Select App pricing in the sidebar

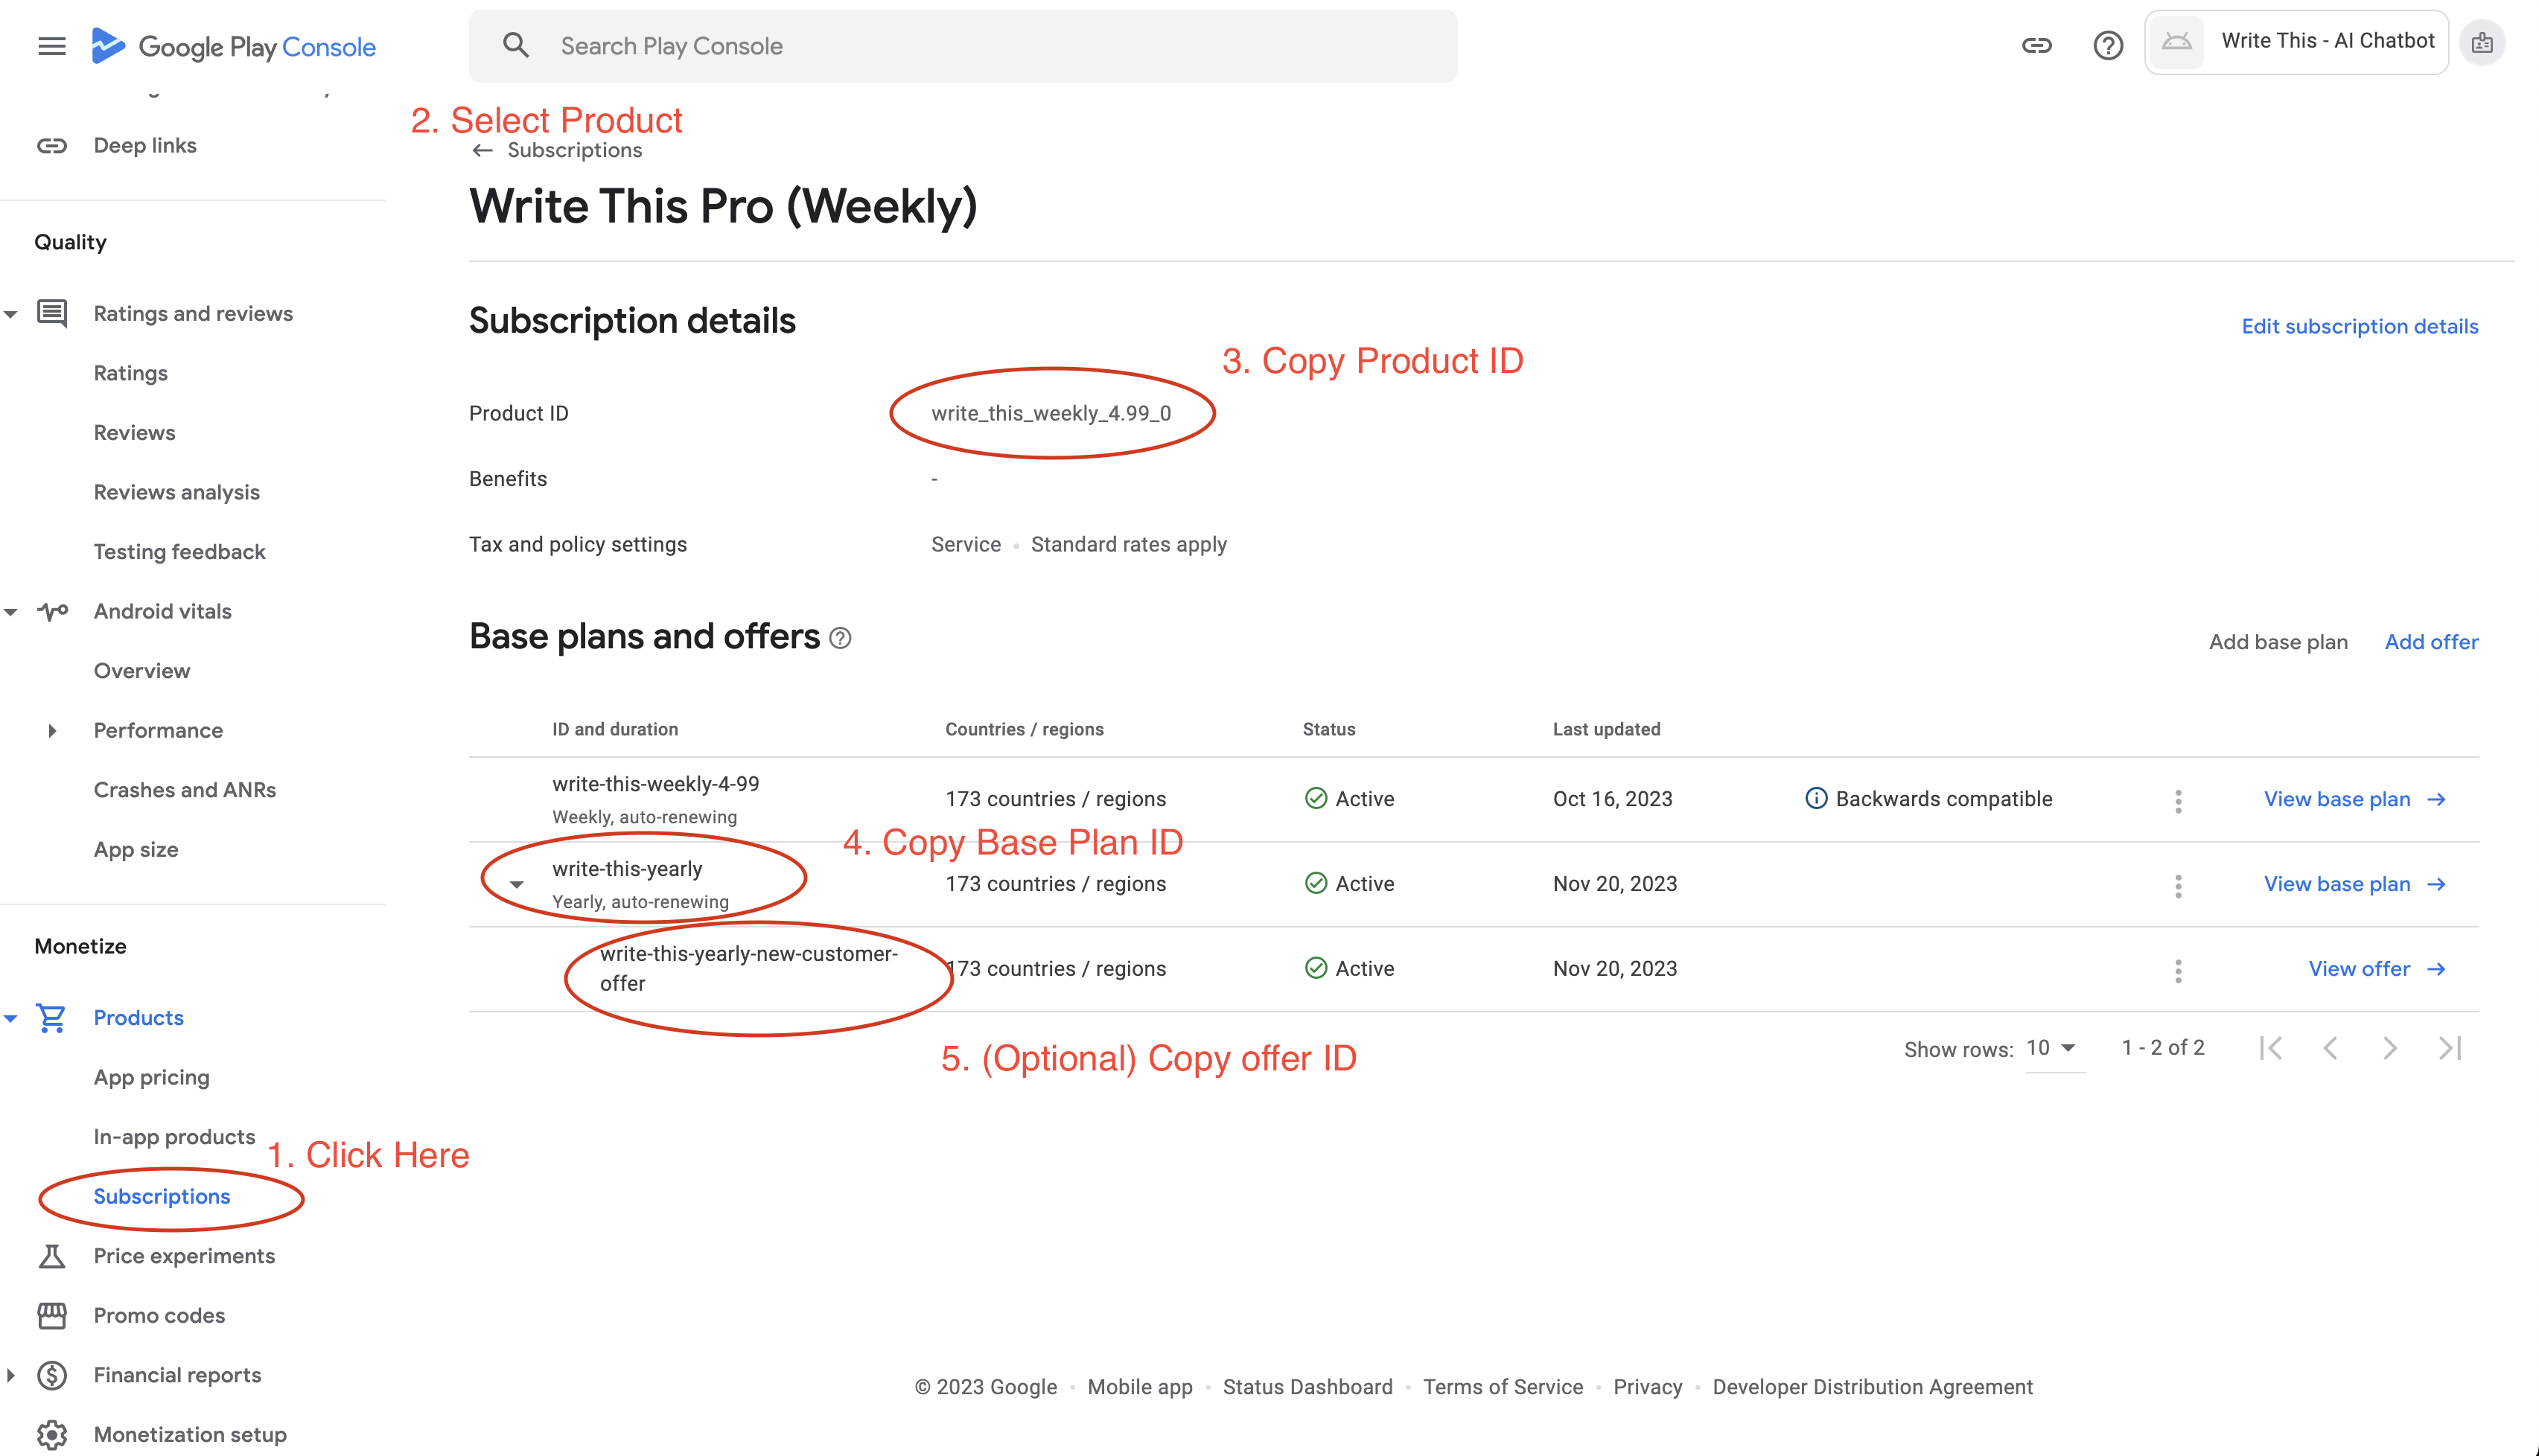[x=151, y=1077]
